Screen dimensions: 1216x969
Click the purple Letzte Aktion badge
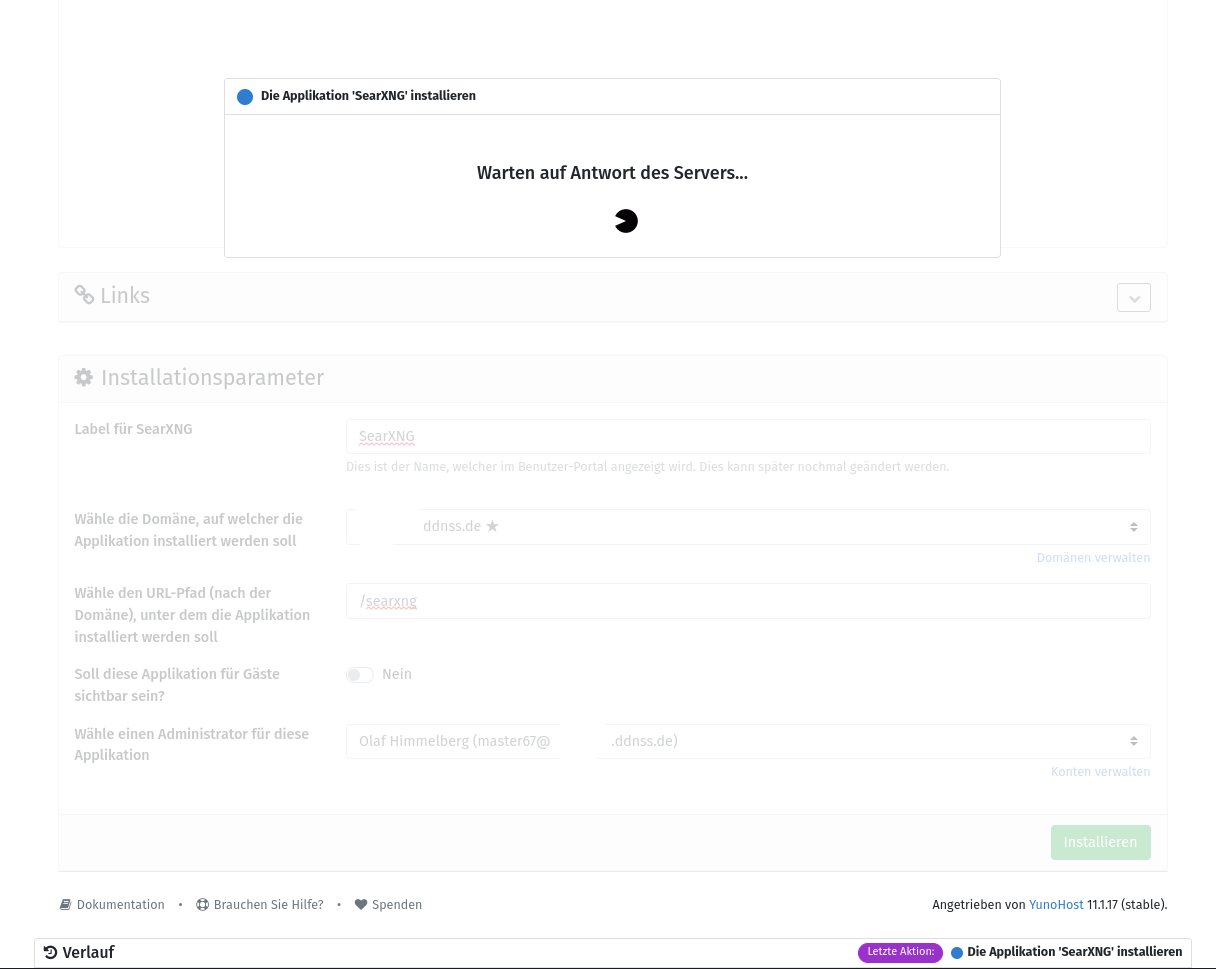click(900, 952)
